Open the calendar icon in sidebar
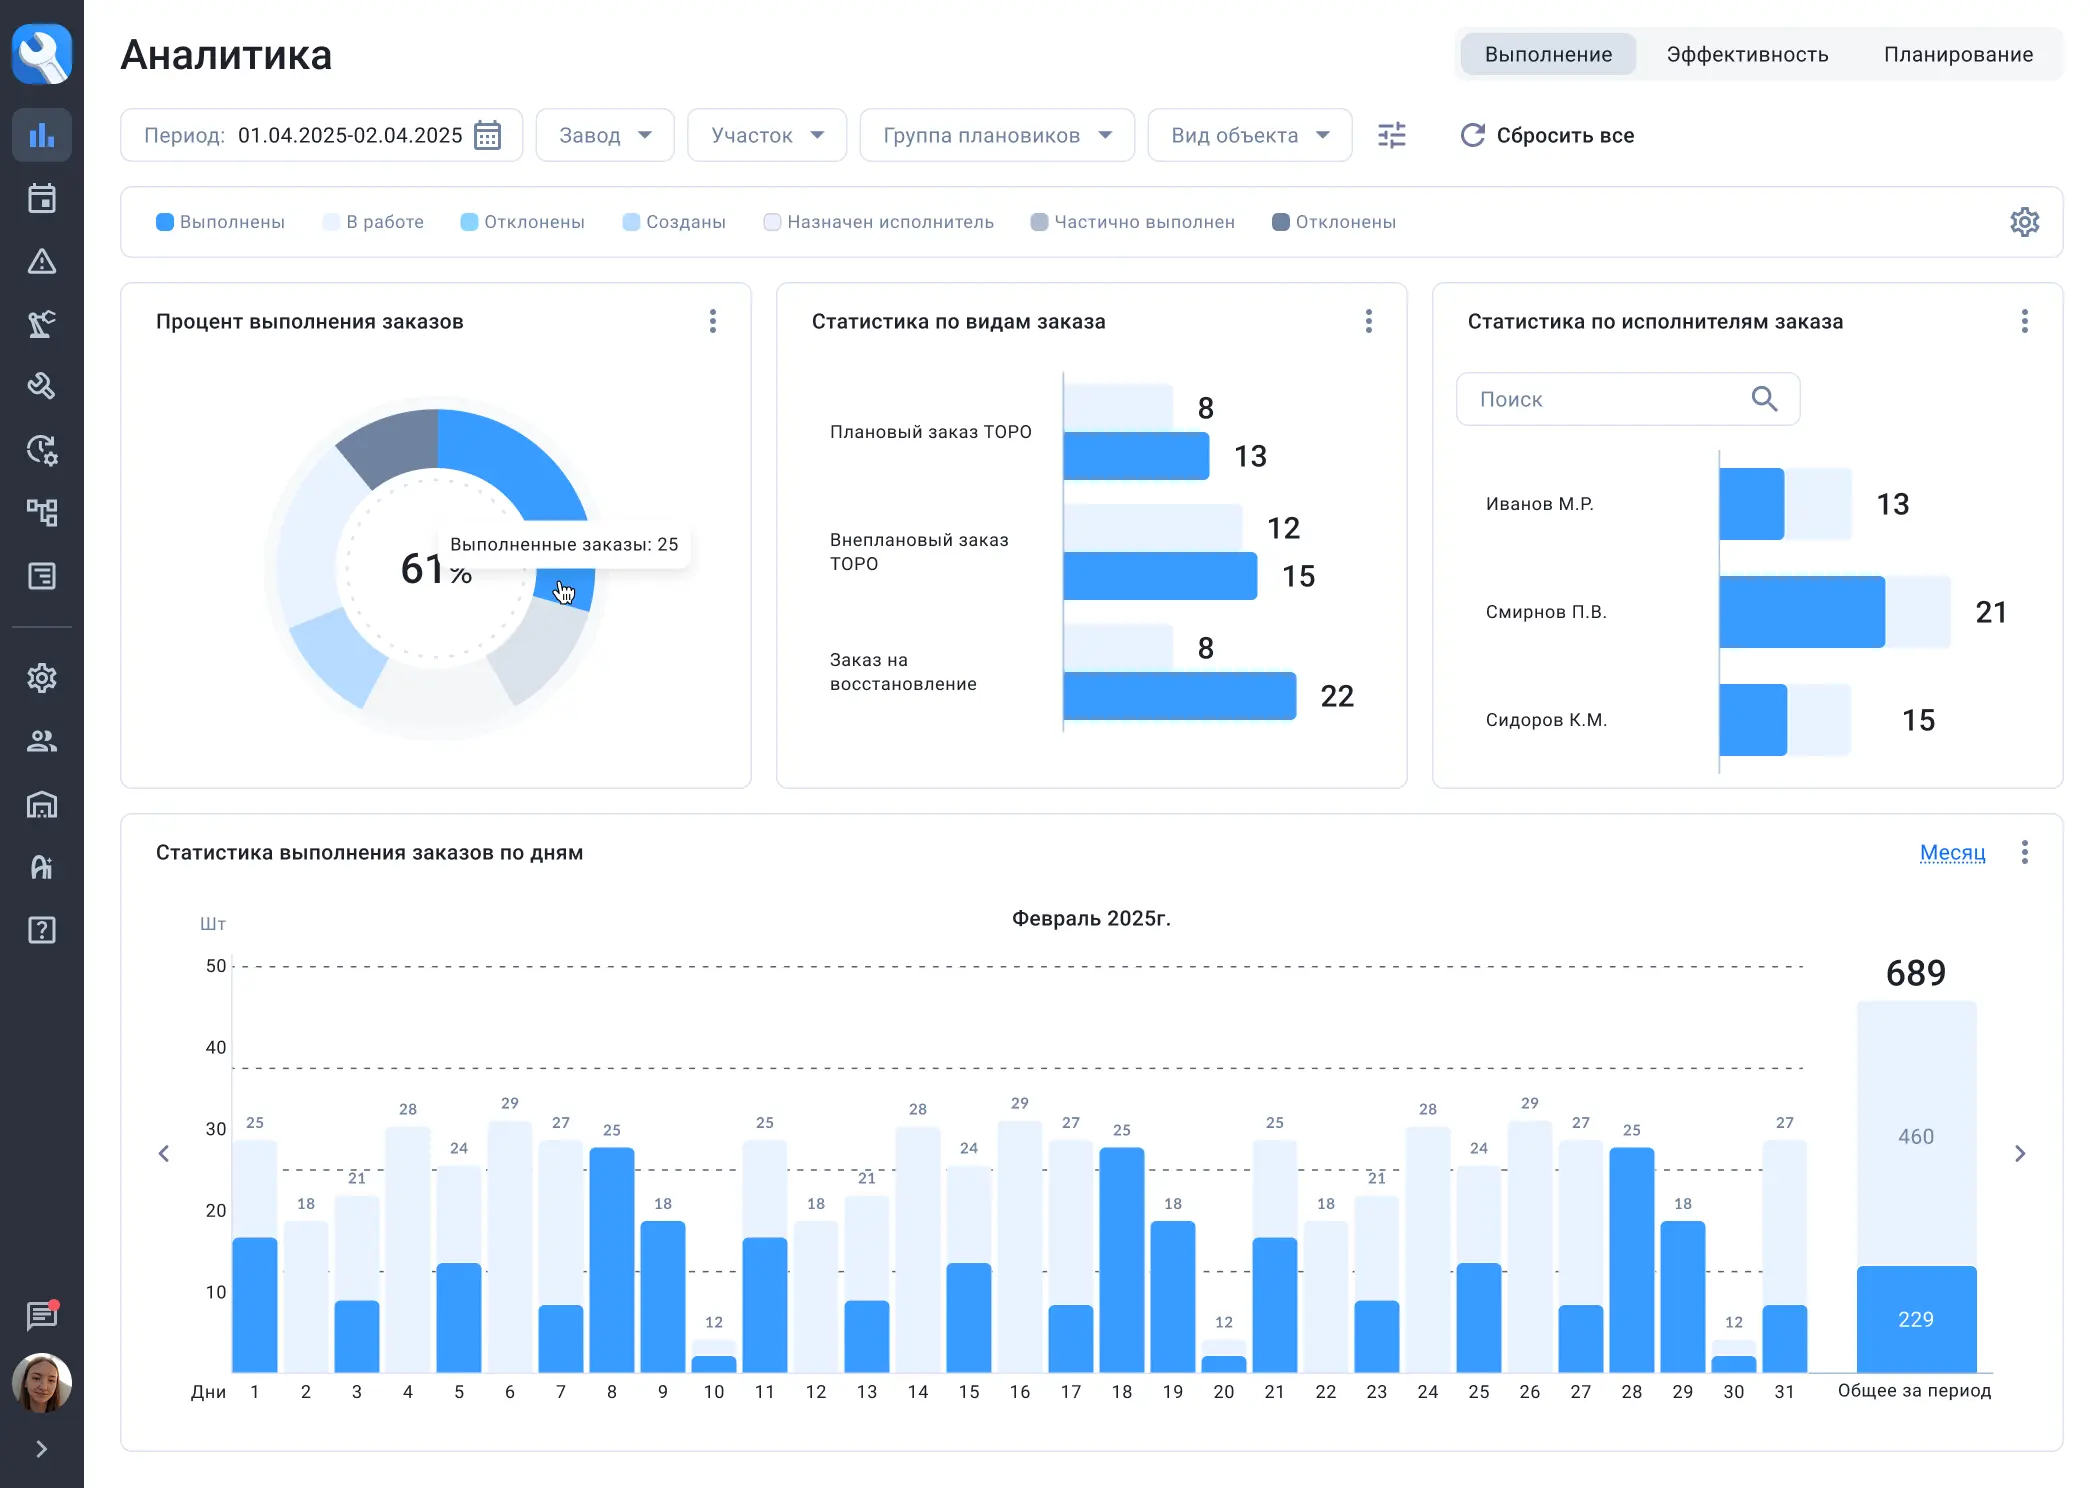2100x1488 pixels. [41, 198]
